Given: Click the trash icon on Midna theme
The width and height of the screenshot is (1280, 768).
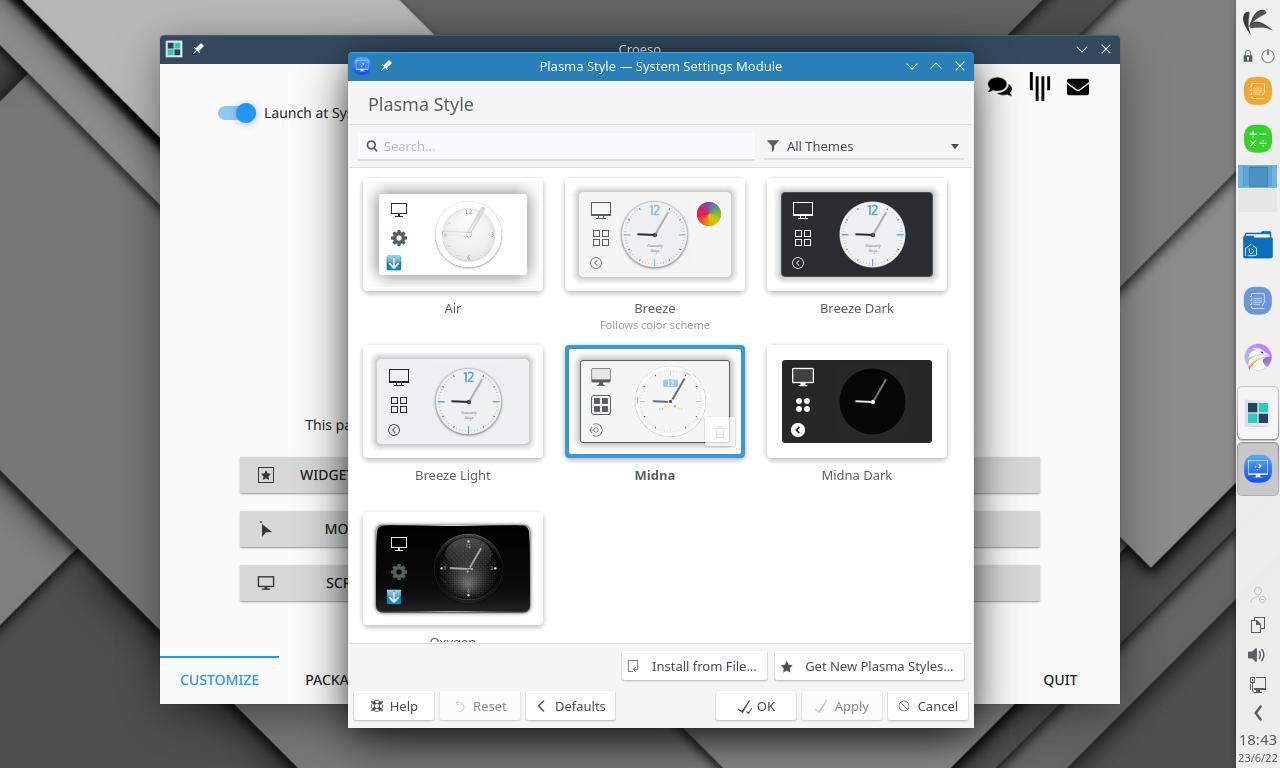Looking at the screenshot, I should click(719, 432).
